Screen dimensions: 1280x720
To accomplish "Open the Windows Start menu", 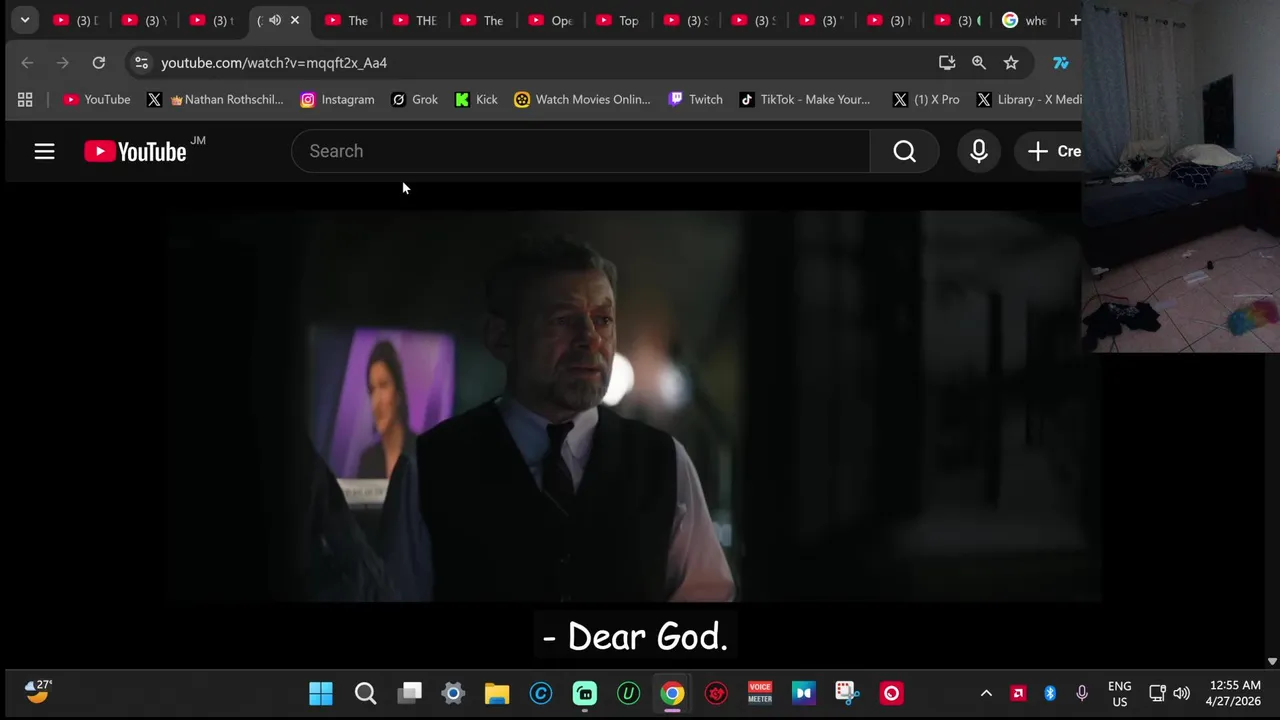I will (x=321, y=693).
